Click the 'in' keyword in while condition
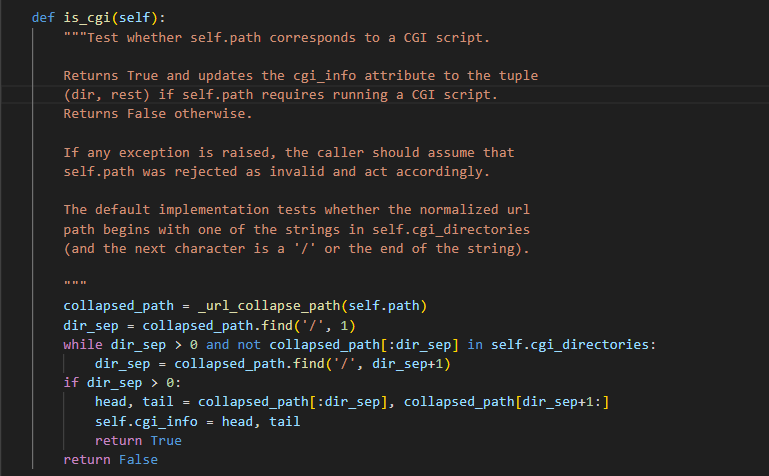Image resolution: width=769 pixels, height=476 pixels. tap(475, 345)
